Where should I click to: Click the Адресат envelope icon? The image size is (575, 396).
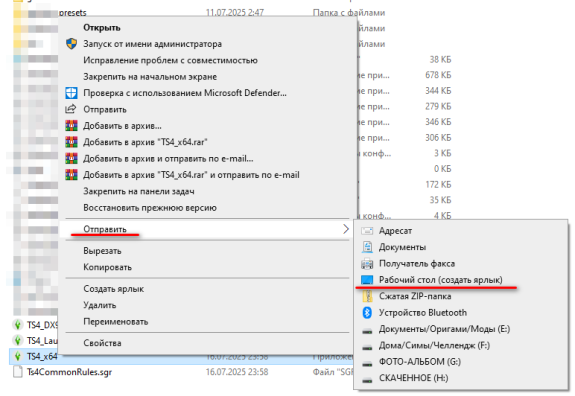[x=367, y=231]
